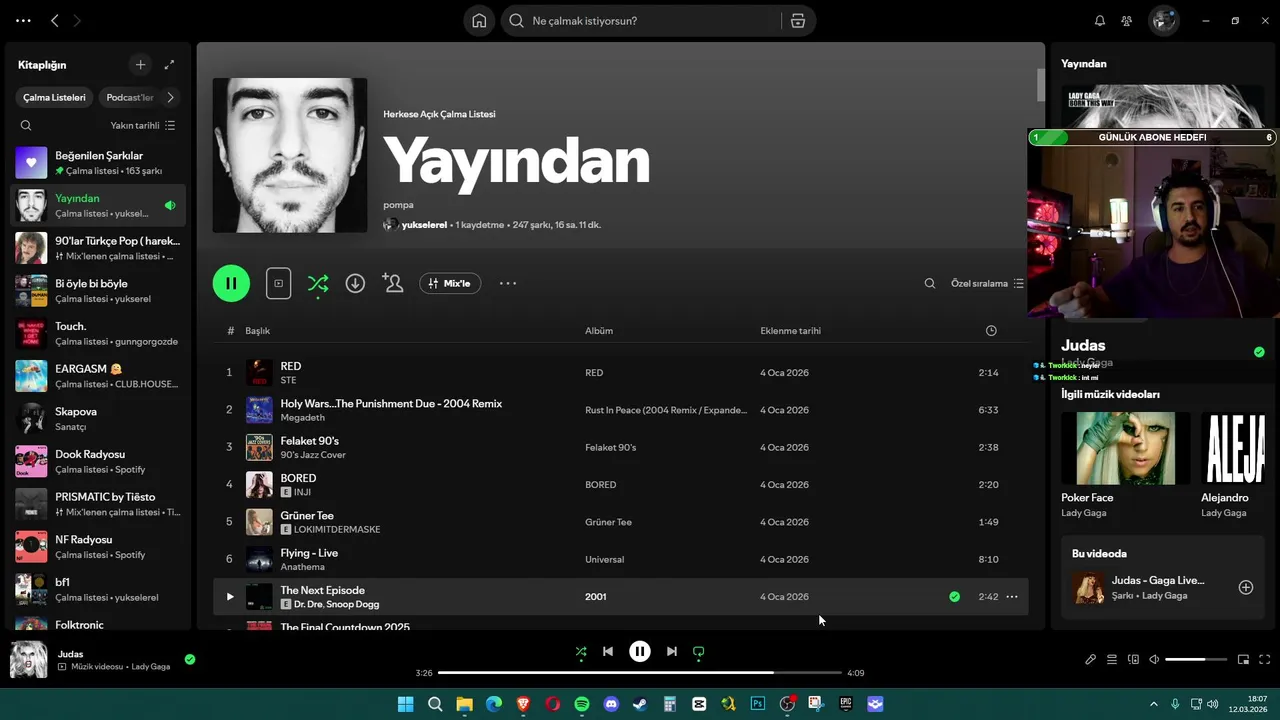Open more options for 'The Next Episode'
This screenshot has height=720, width=1280.
point(1012,597)
